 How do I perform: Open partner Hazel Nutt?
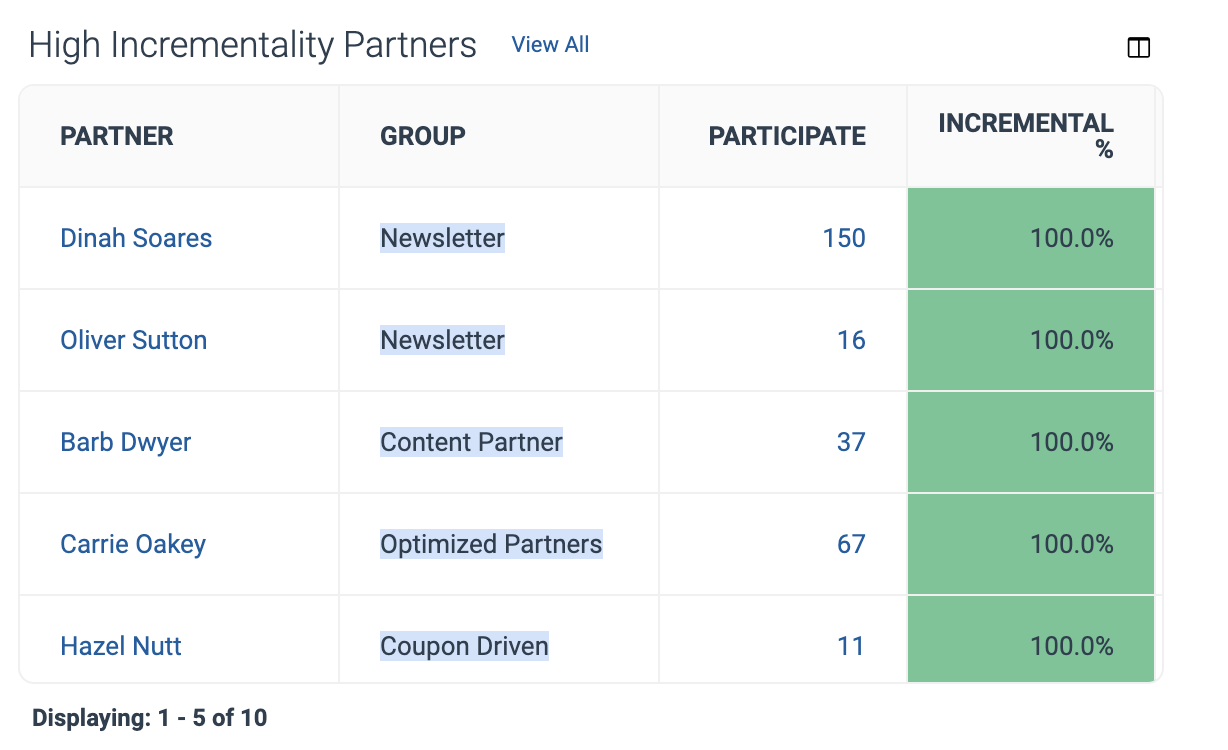[x=121, y=646]
